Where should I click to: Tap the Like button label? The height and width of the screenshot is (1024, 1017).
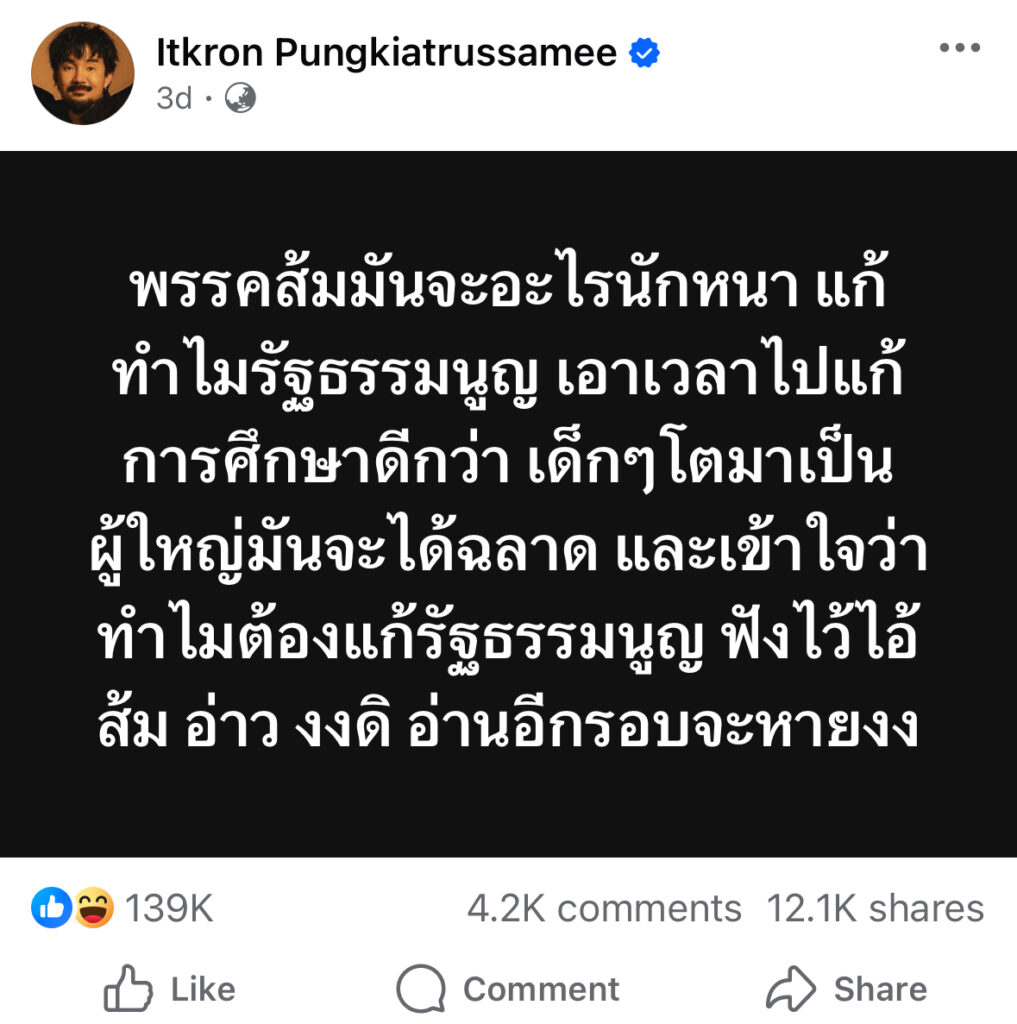coord(203,989)
